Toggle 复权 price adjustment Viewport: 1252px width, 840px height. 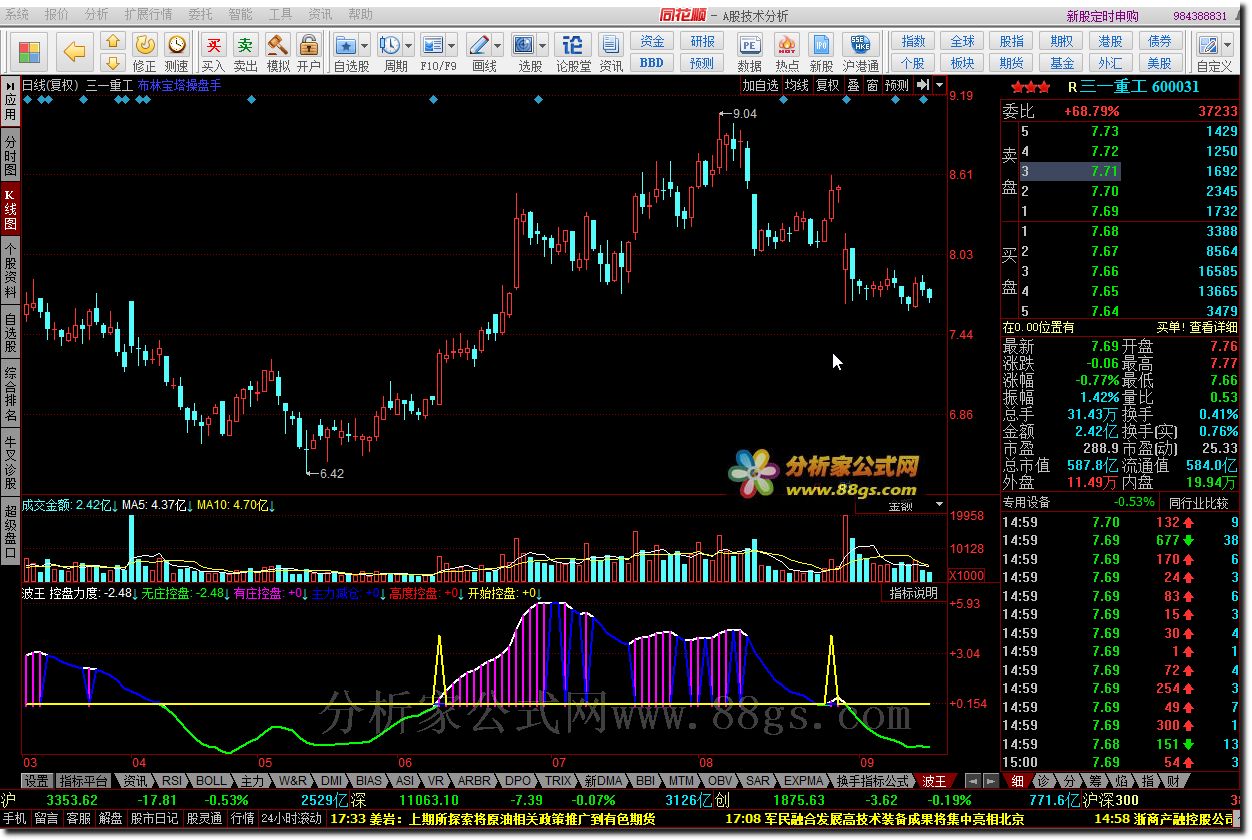827,85
